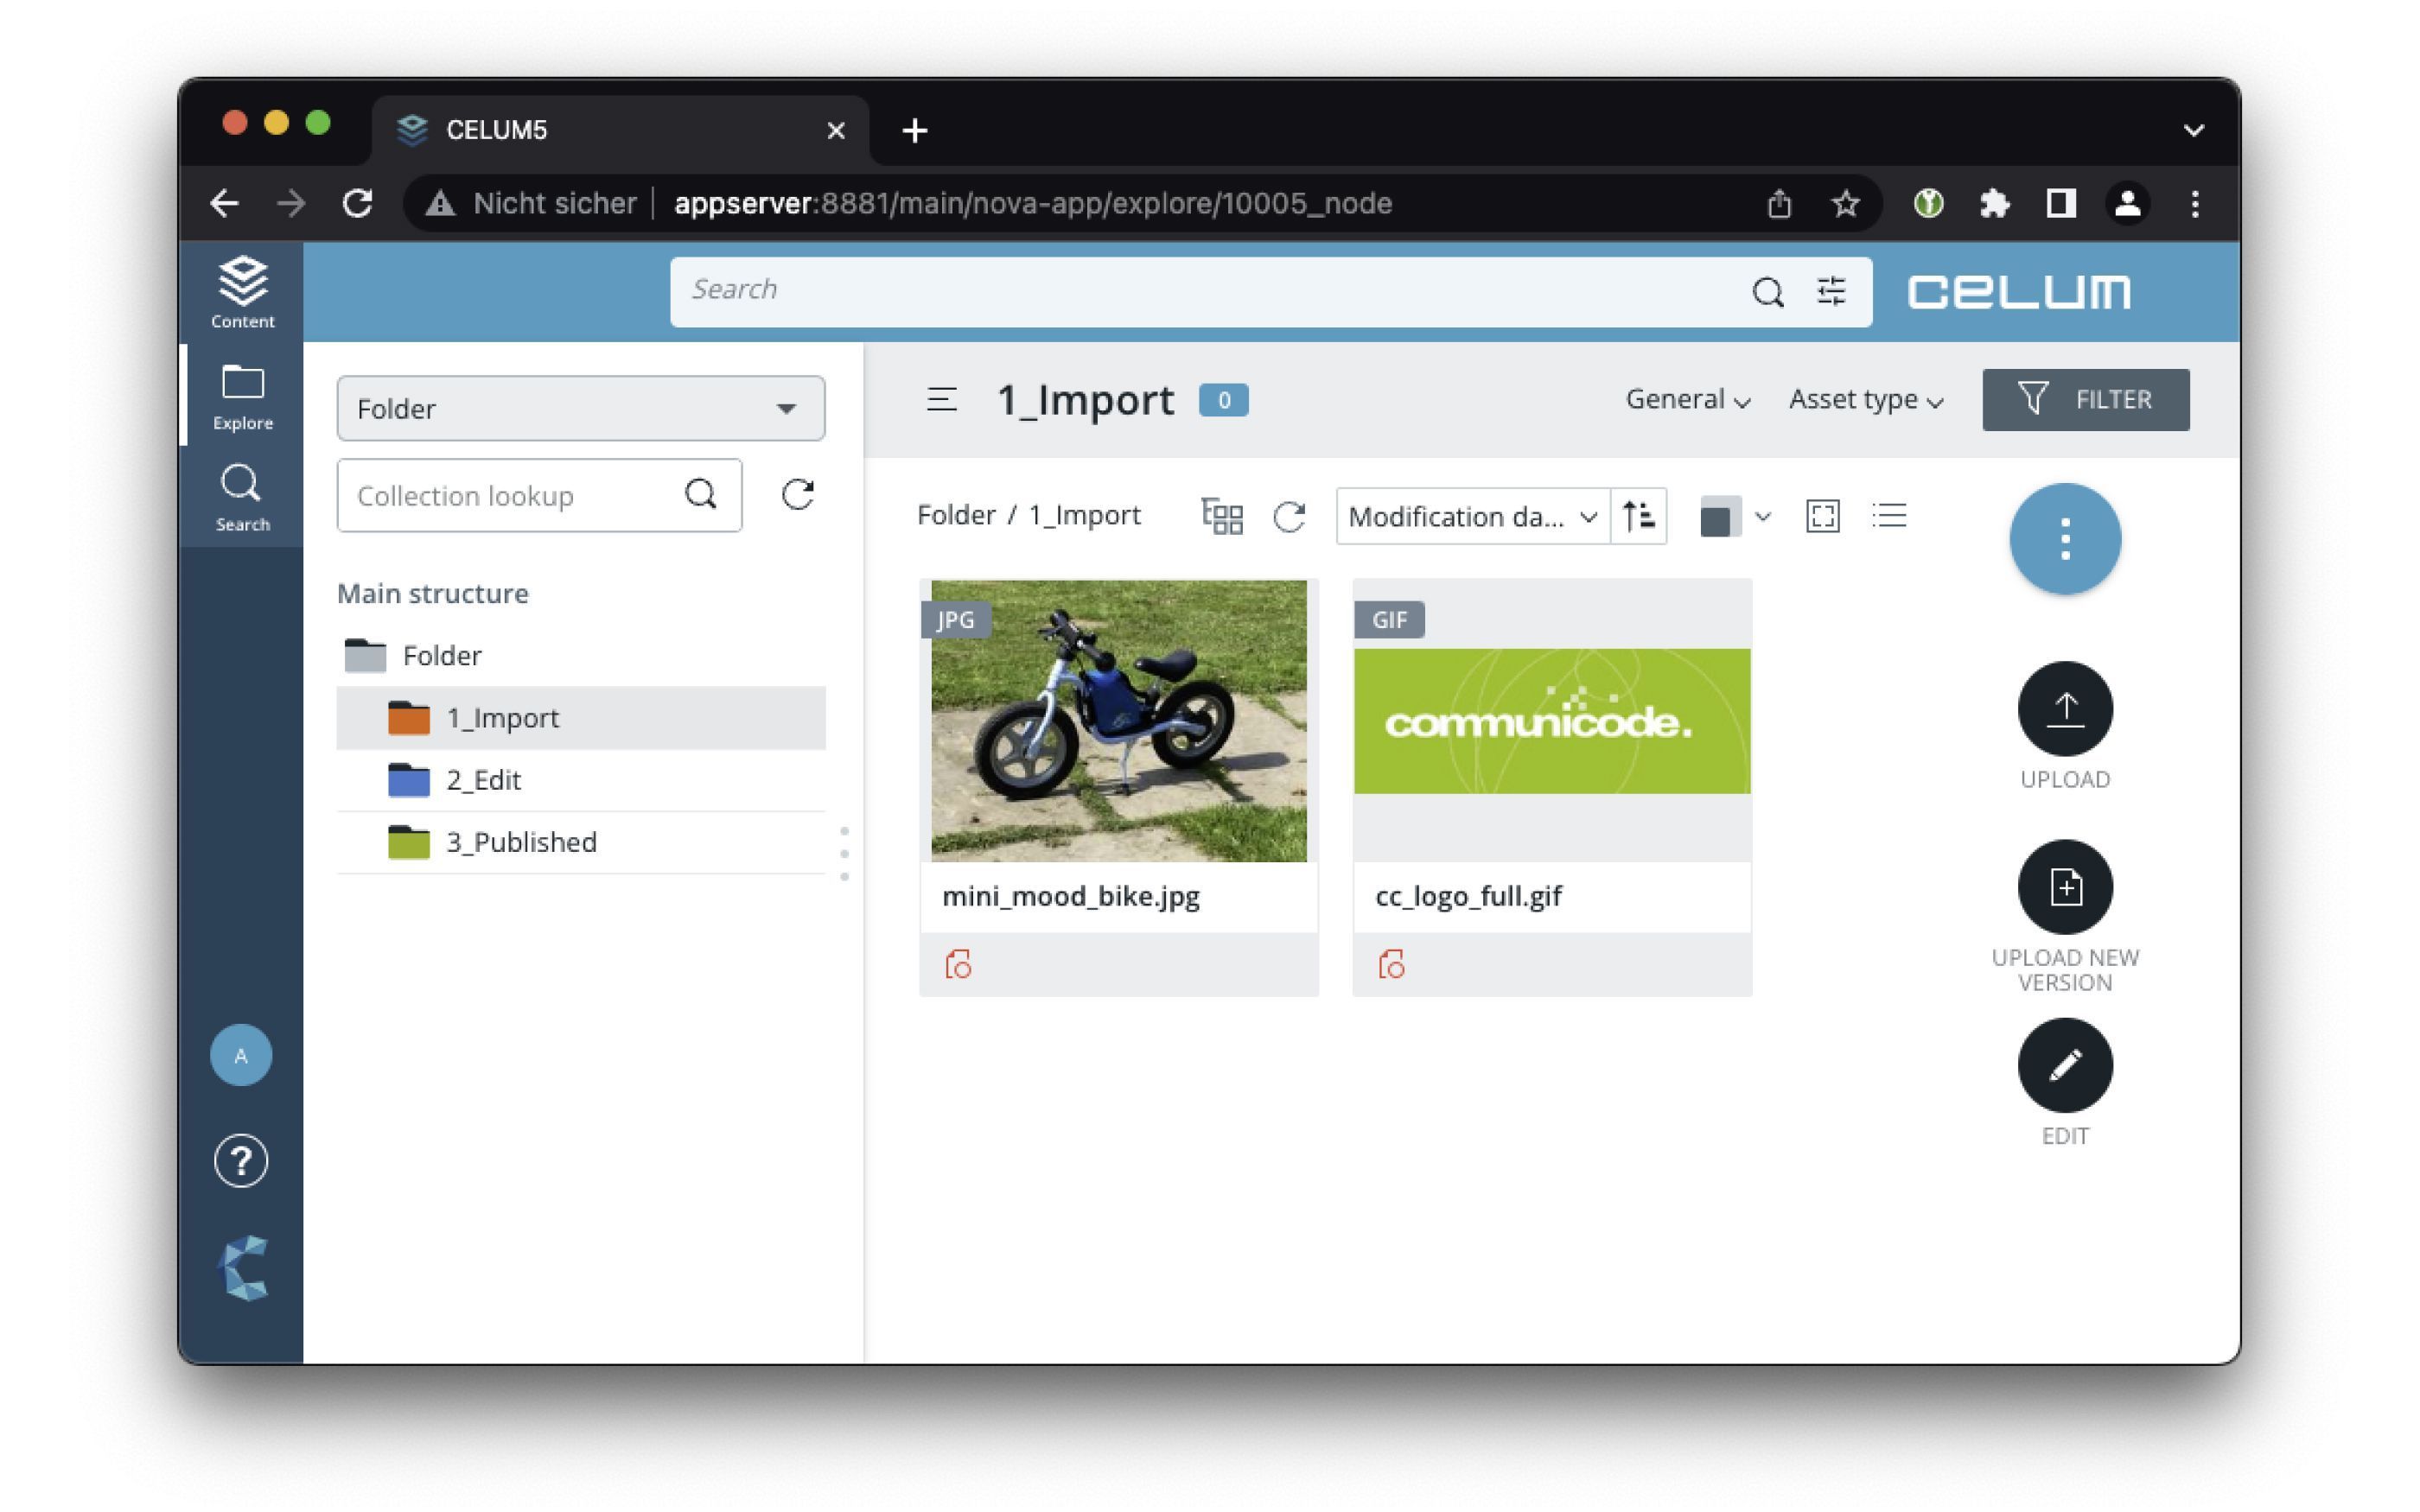Open Upload New Version action
This screenshot has width=2420, height=1512.
coord(2065,887)
